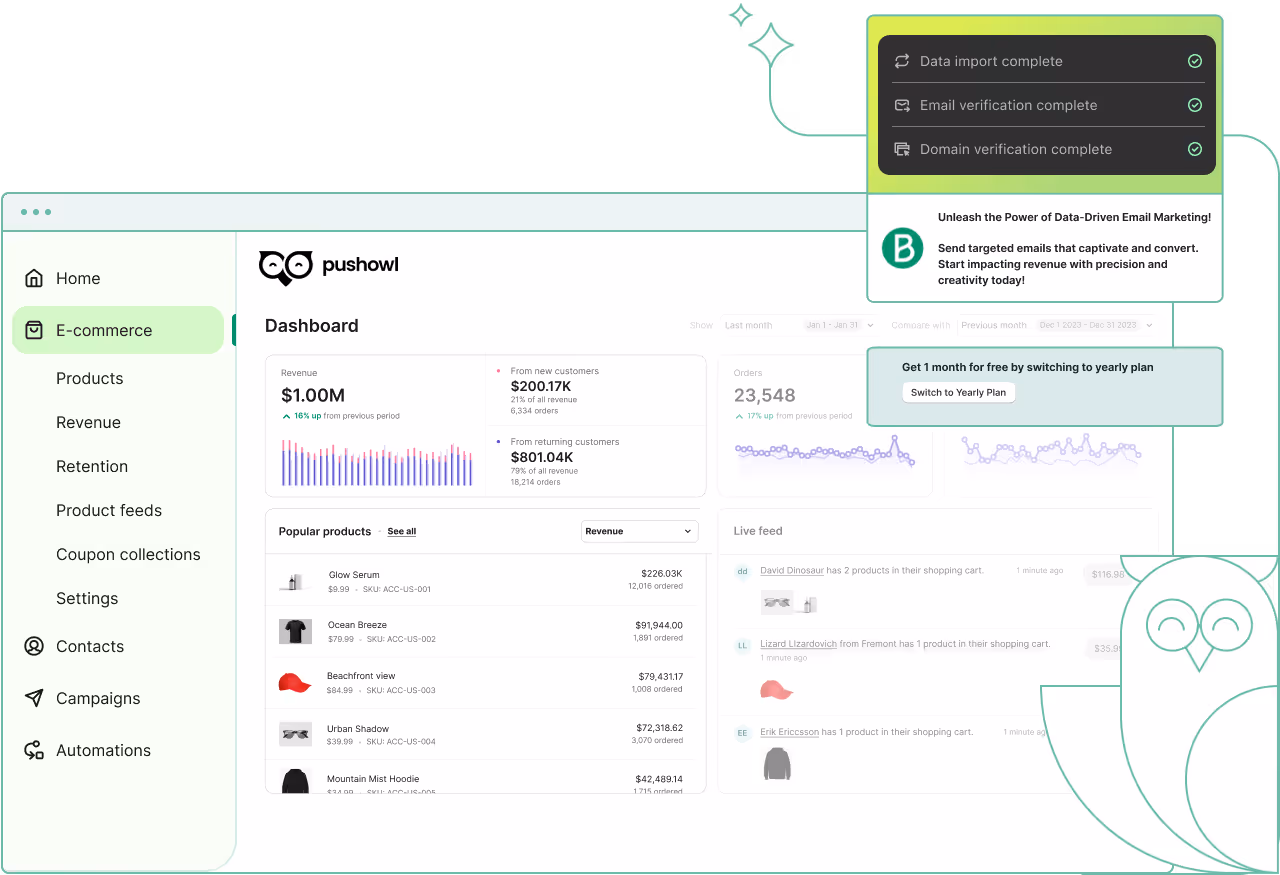Screen dimensions: 1280x875
Task: Click David Dinosaur's dd avatar
Action: (x=742, y=572)
